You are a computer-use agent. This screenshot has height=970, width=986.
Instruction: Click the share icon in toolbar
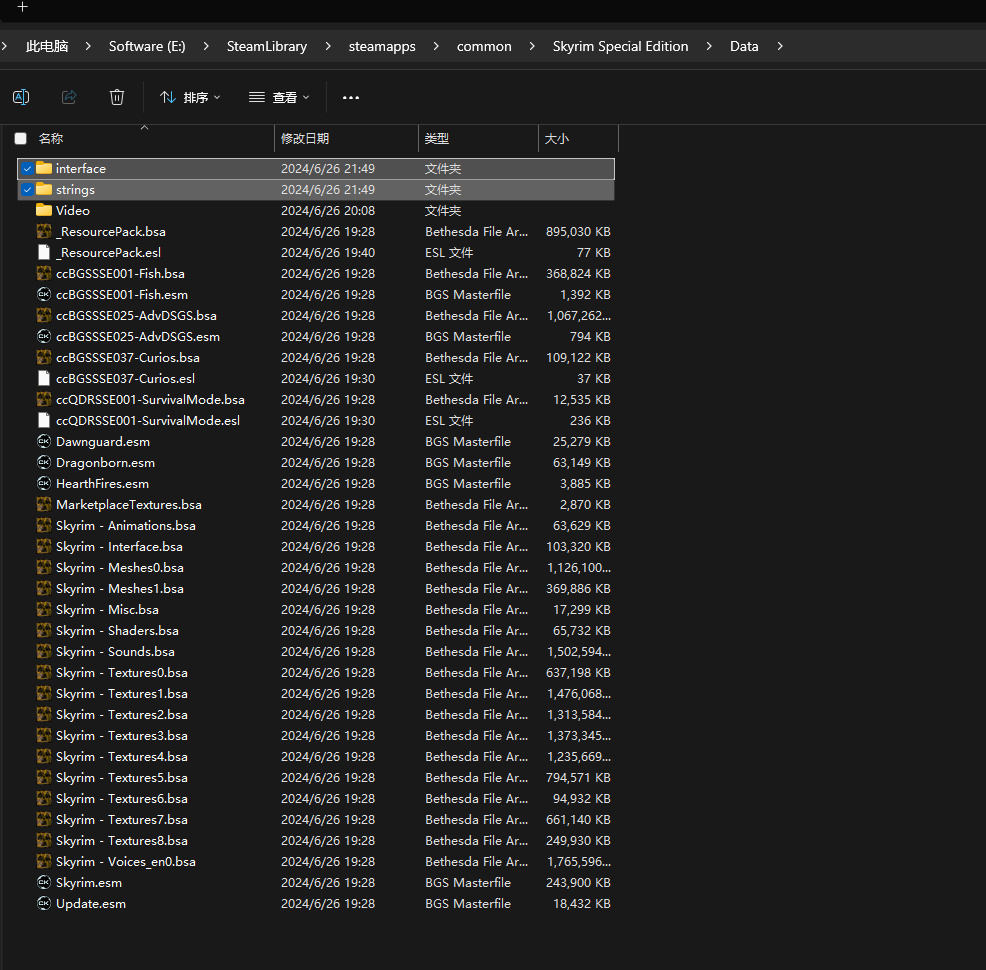69,97
